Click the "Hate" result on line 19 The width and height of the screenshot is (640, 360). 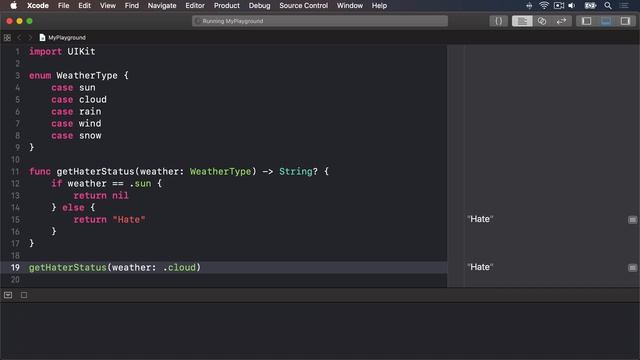(x=480, y=267)
